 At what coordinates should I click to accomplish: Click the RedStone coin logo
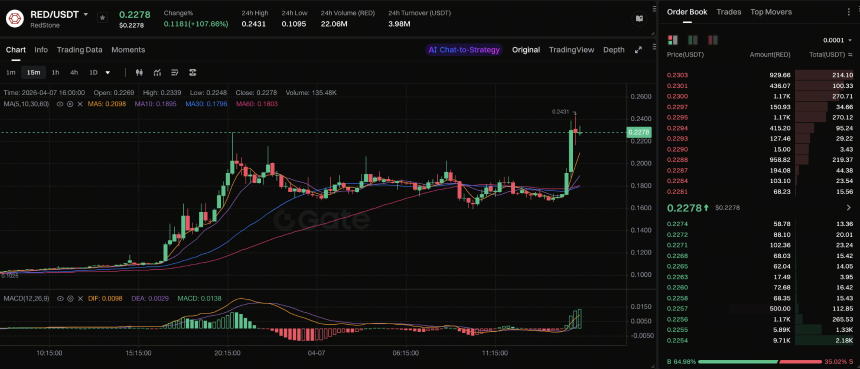point(14,18)
